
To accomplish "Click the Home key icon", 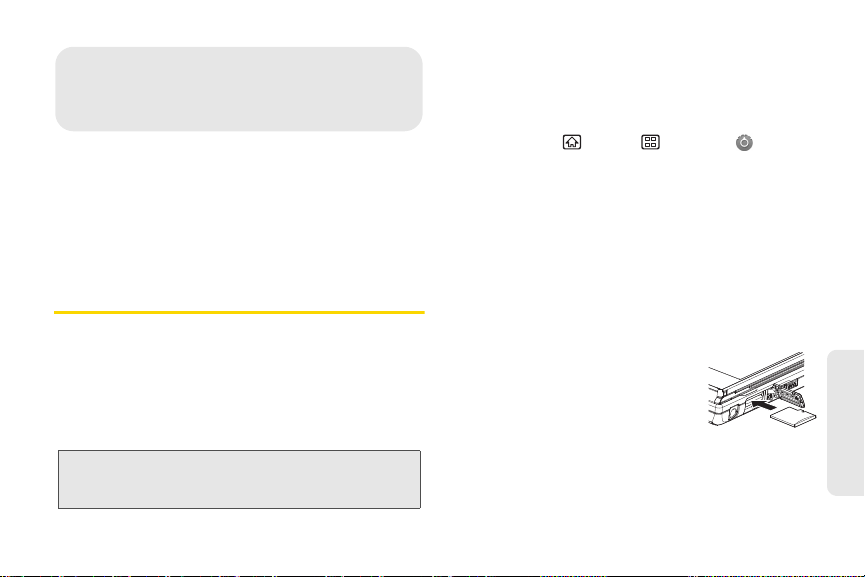I will click(572, 142).
